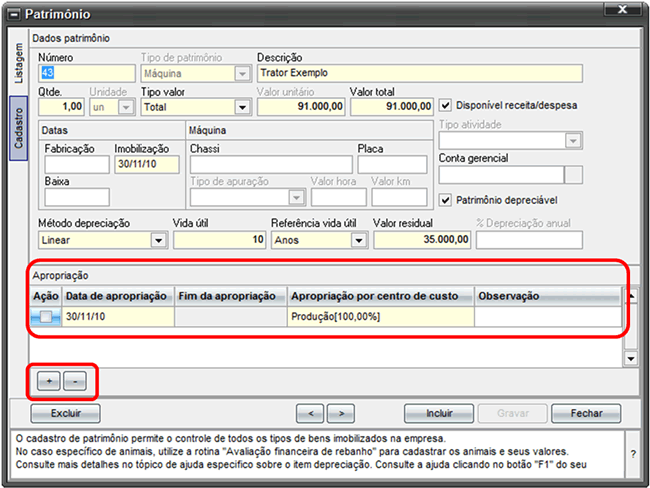The image size is (650, 488).
Task: Click the minus button to remove appropriation
Action: (75, 381)
